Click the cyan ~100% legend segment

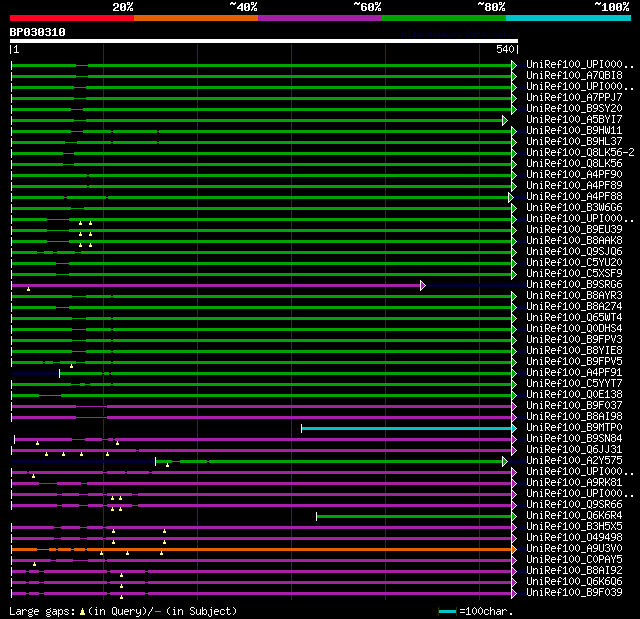coord(569,18)
